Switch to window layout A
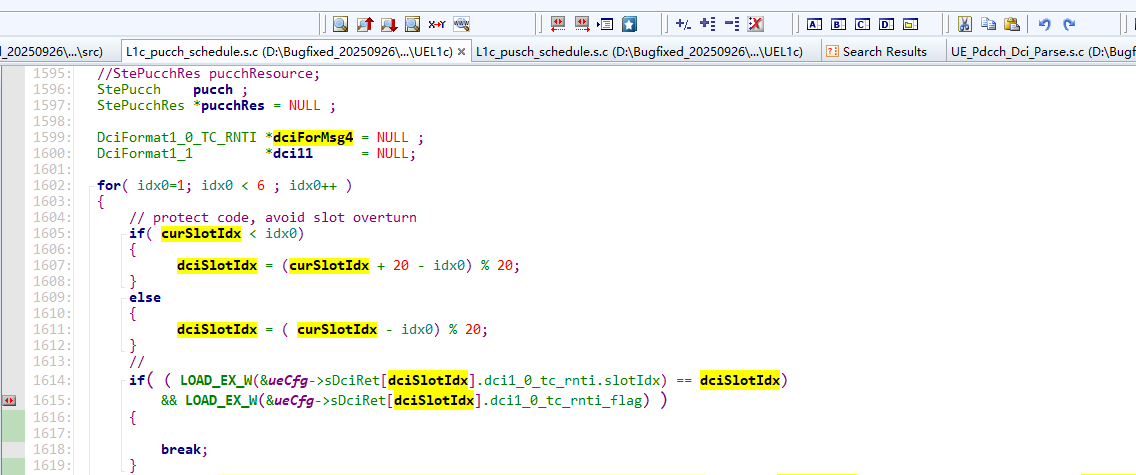1136x475 pixels. (x=814, y=24)
